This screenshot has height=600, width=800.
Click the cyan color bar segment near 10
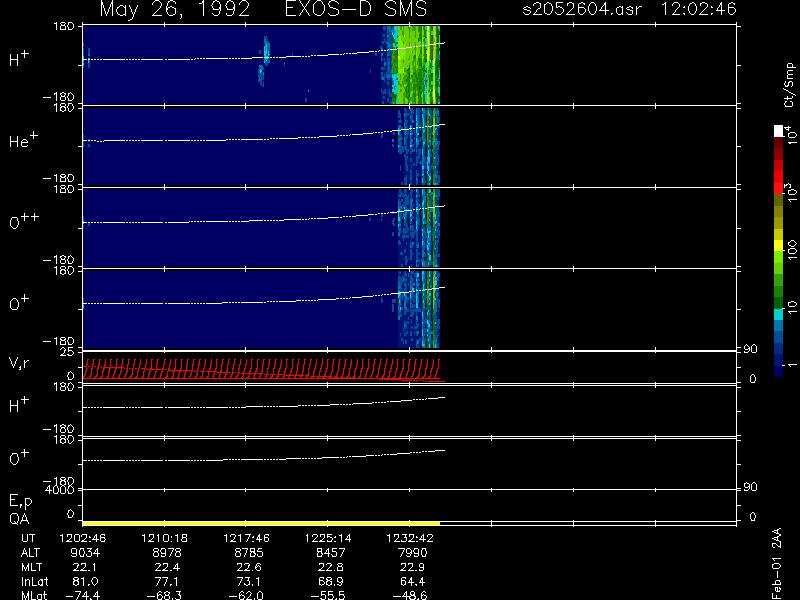click(779, 314)
